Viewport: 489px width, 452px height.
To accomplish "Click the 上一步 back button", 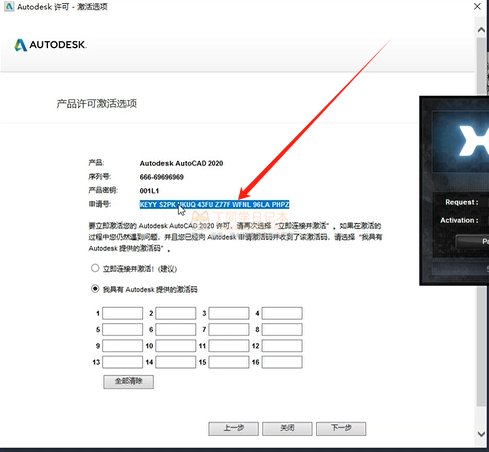I will 233,428.
